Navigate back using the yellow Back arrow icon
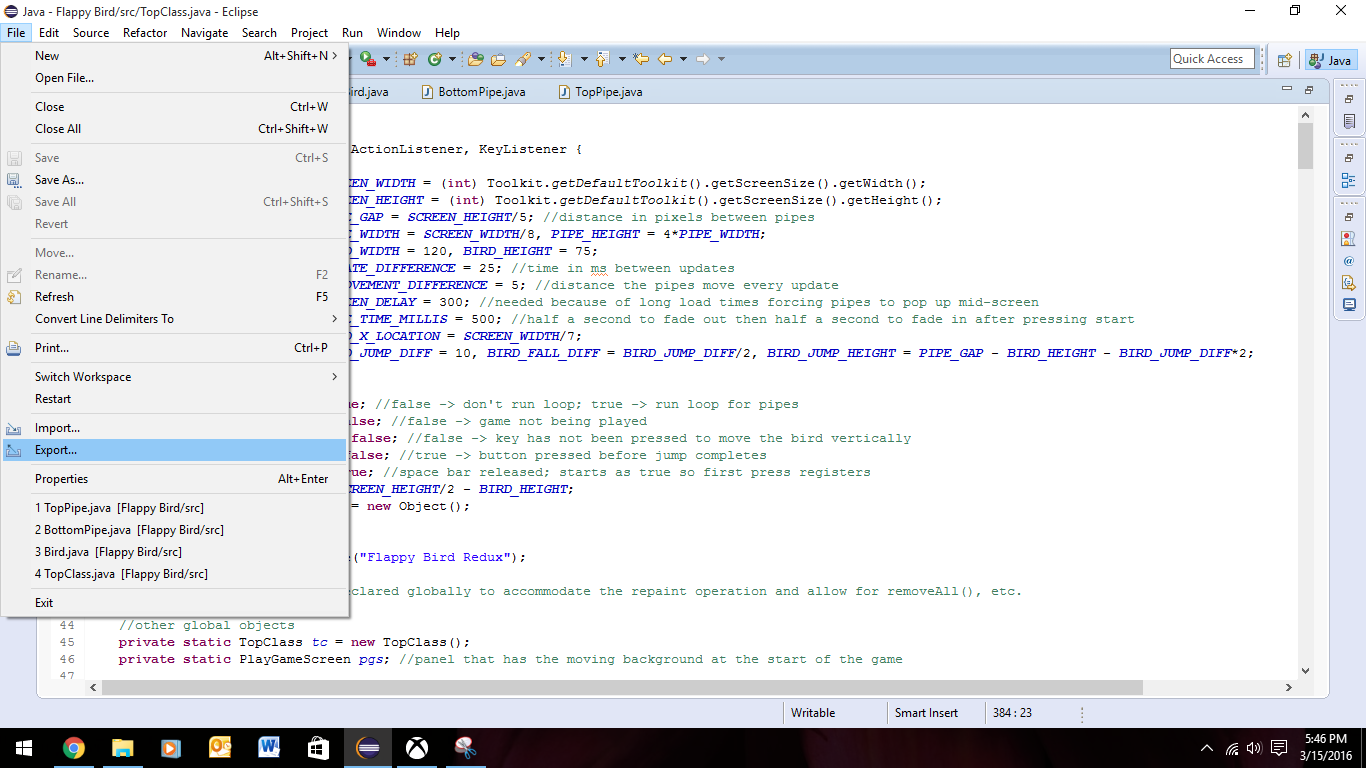The height and width of the screenshot is (768, 1366). click(x=666, y=58)
